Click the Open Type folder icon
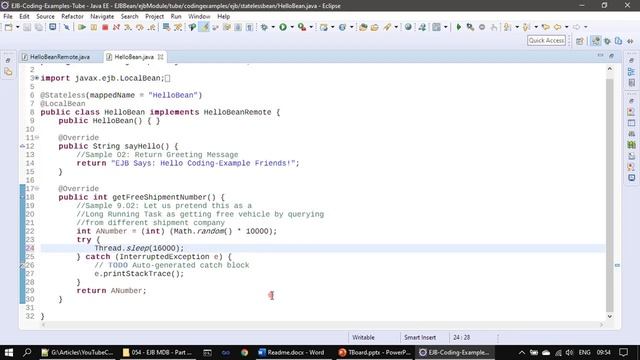Screen dimensions: 640x360 coord(363,27)
